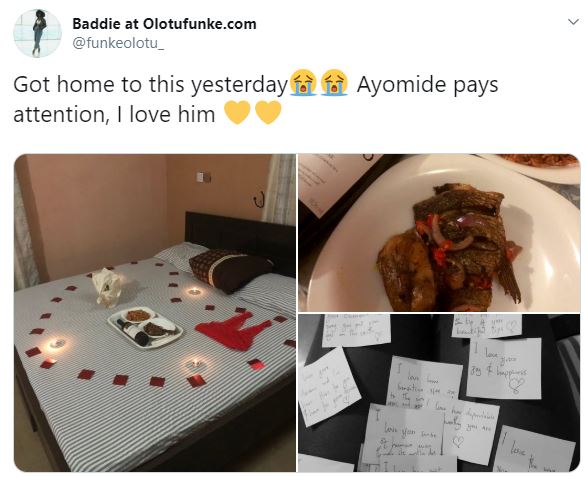Open Baddie at Olotufunke.com profile name
Image resolution: width=587 pixels, height=477 pixels.
point(164,24)
